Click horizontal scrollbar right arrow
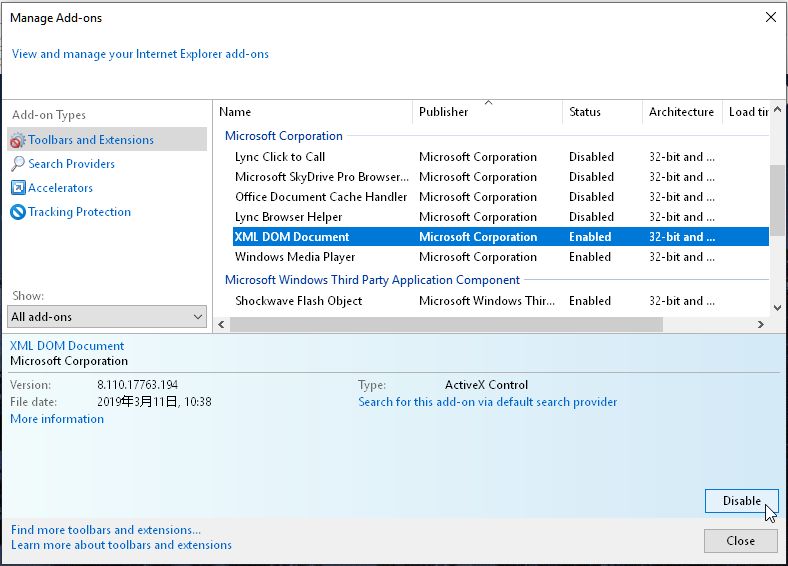The image size is (788, 566). coord(761,325)
